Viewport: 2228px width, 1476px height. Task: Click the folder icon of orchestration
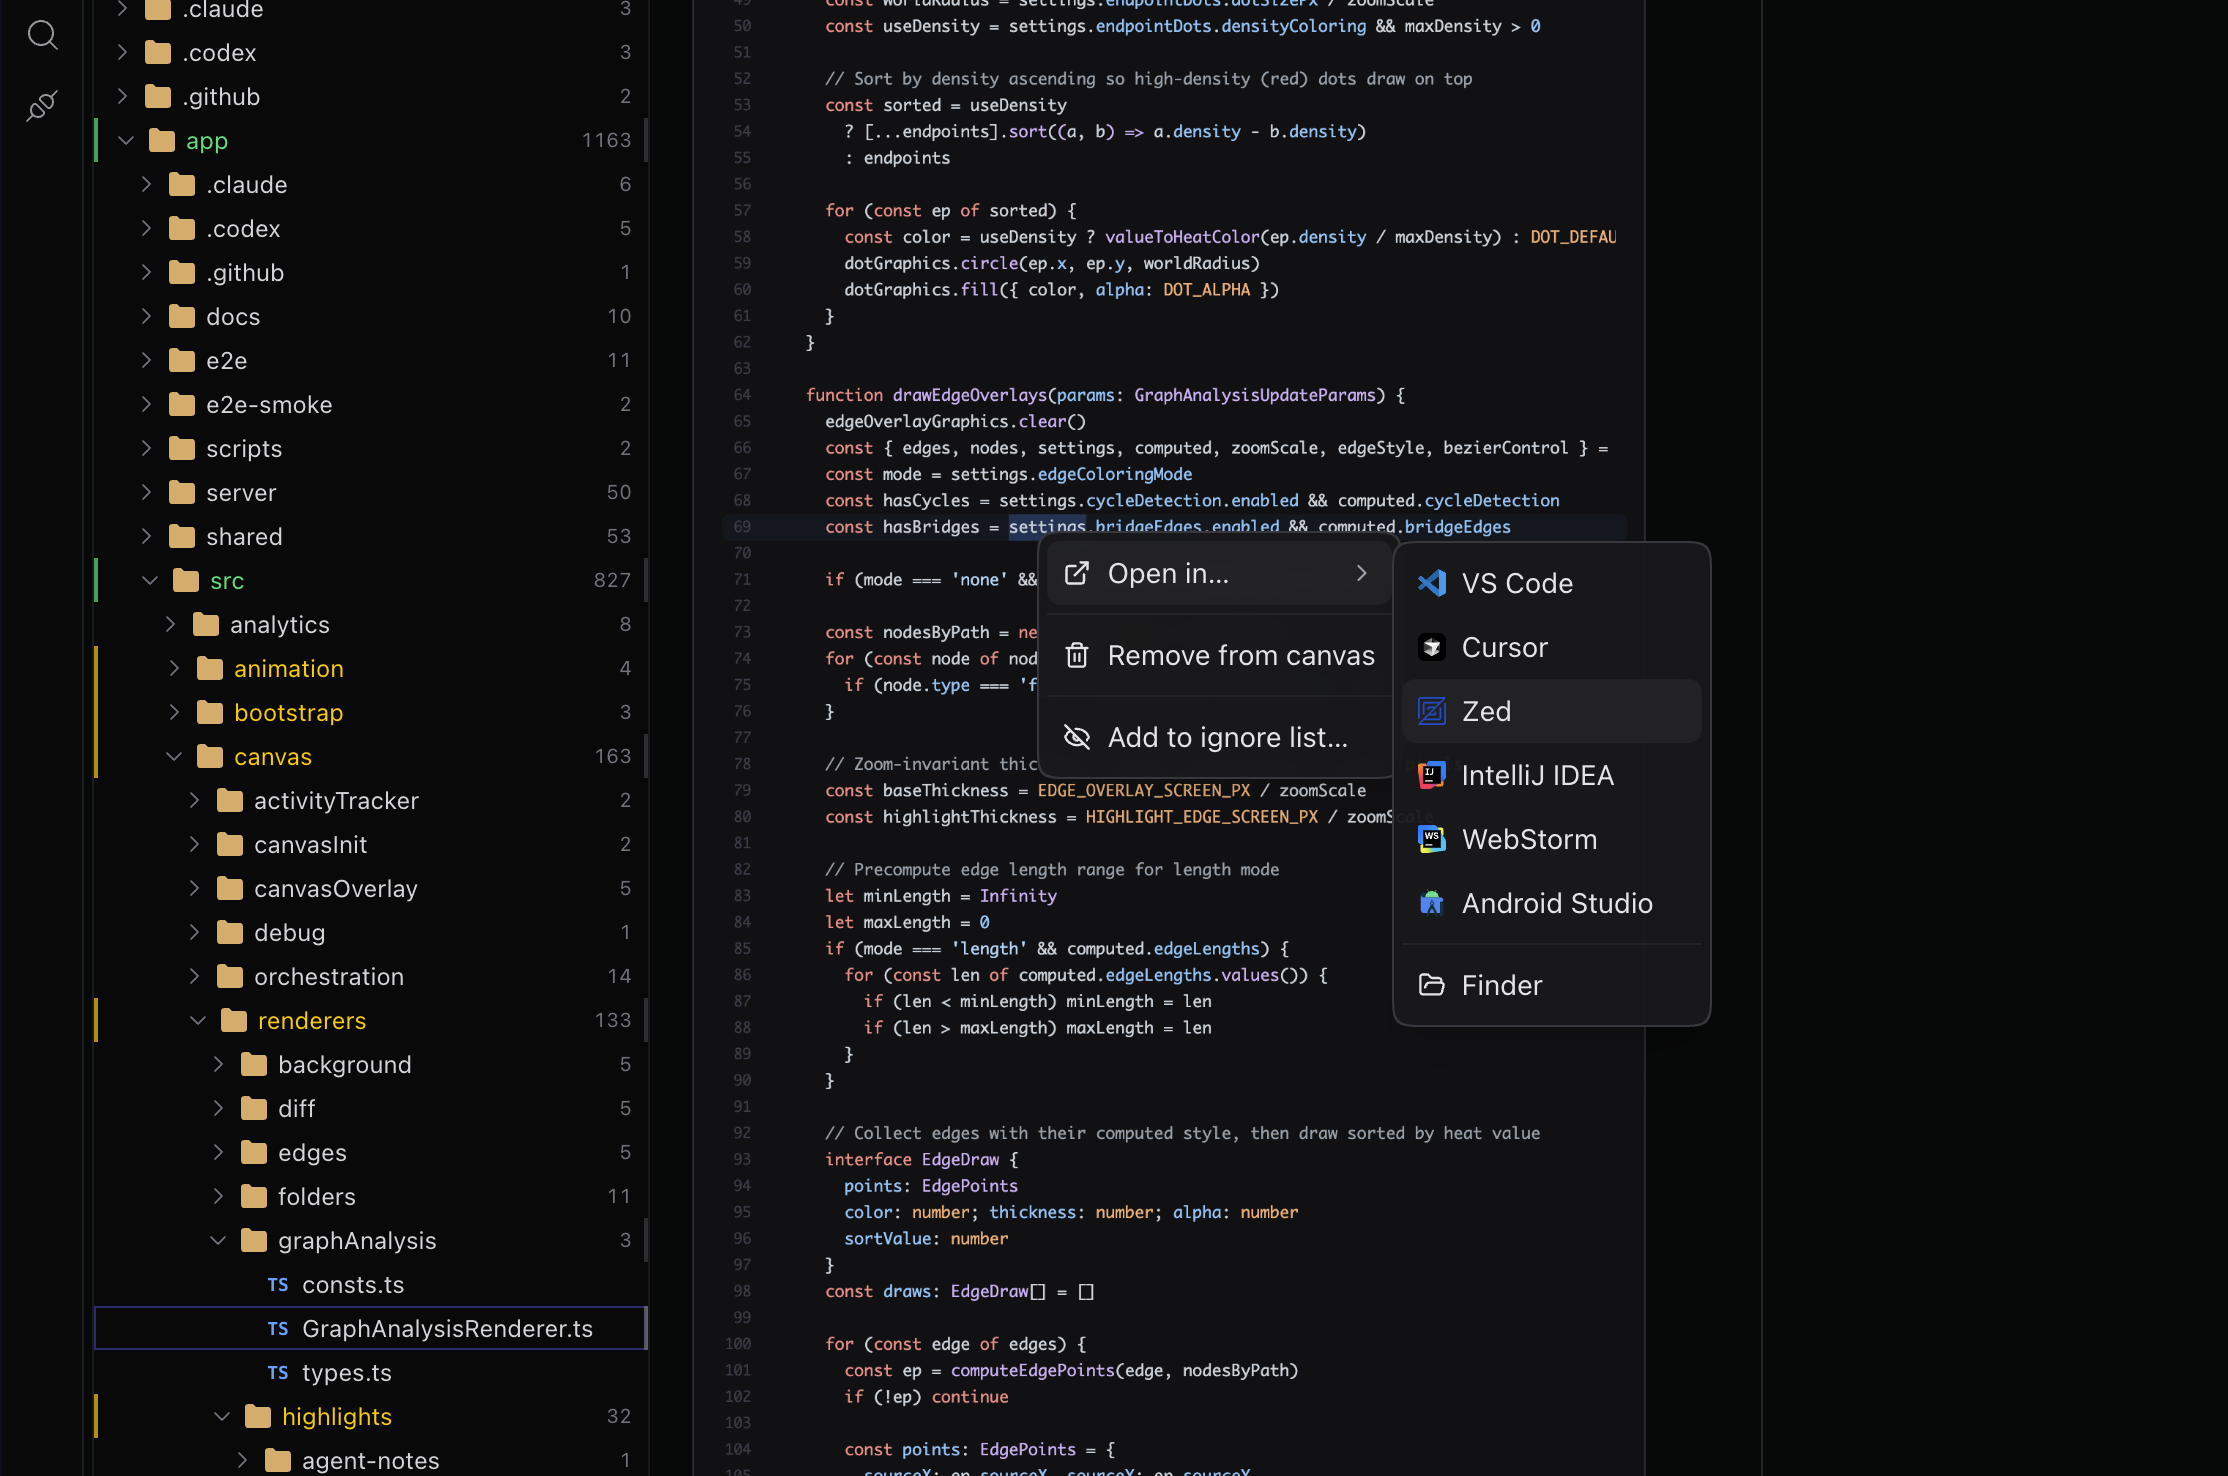click(x=230, y=977)
